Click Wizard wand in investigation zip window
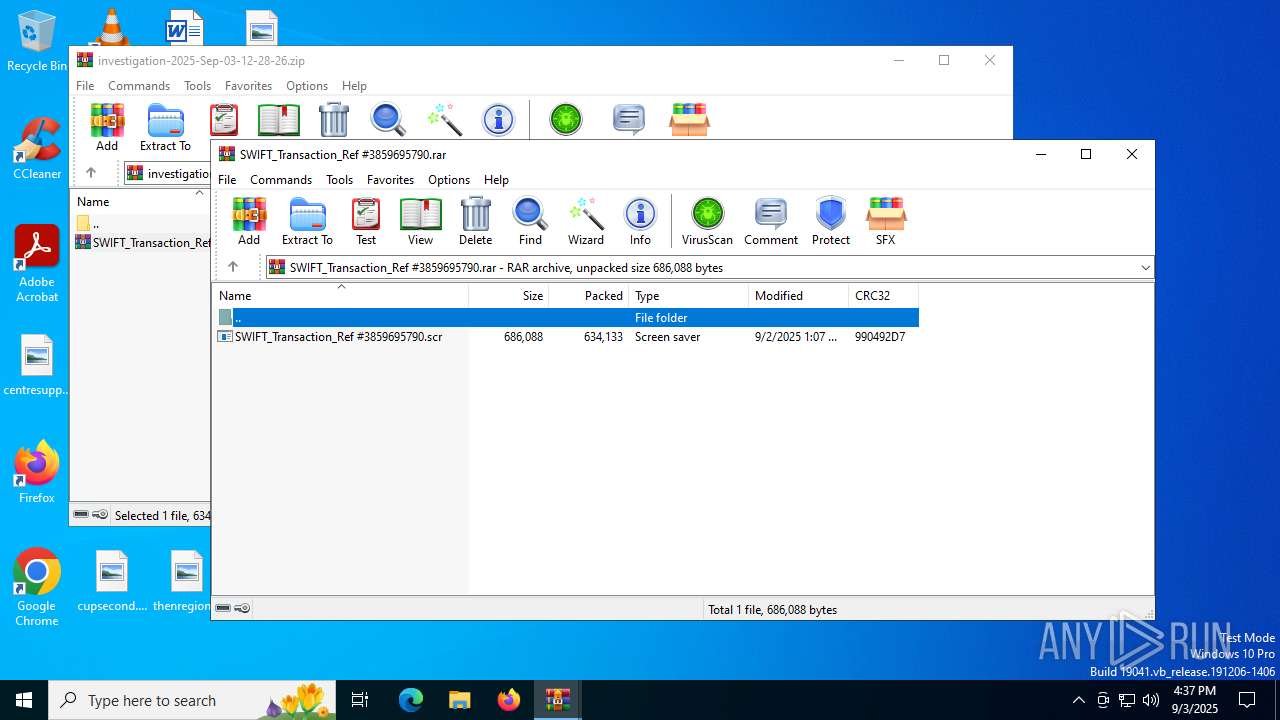This screenshot has height=720, width=1280. [444, 120]
